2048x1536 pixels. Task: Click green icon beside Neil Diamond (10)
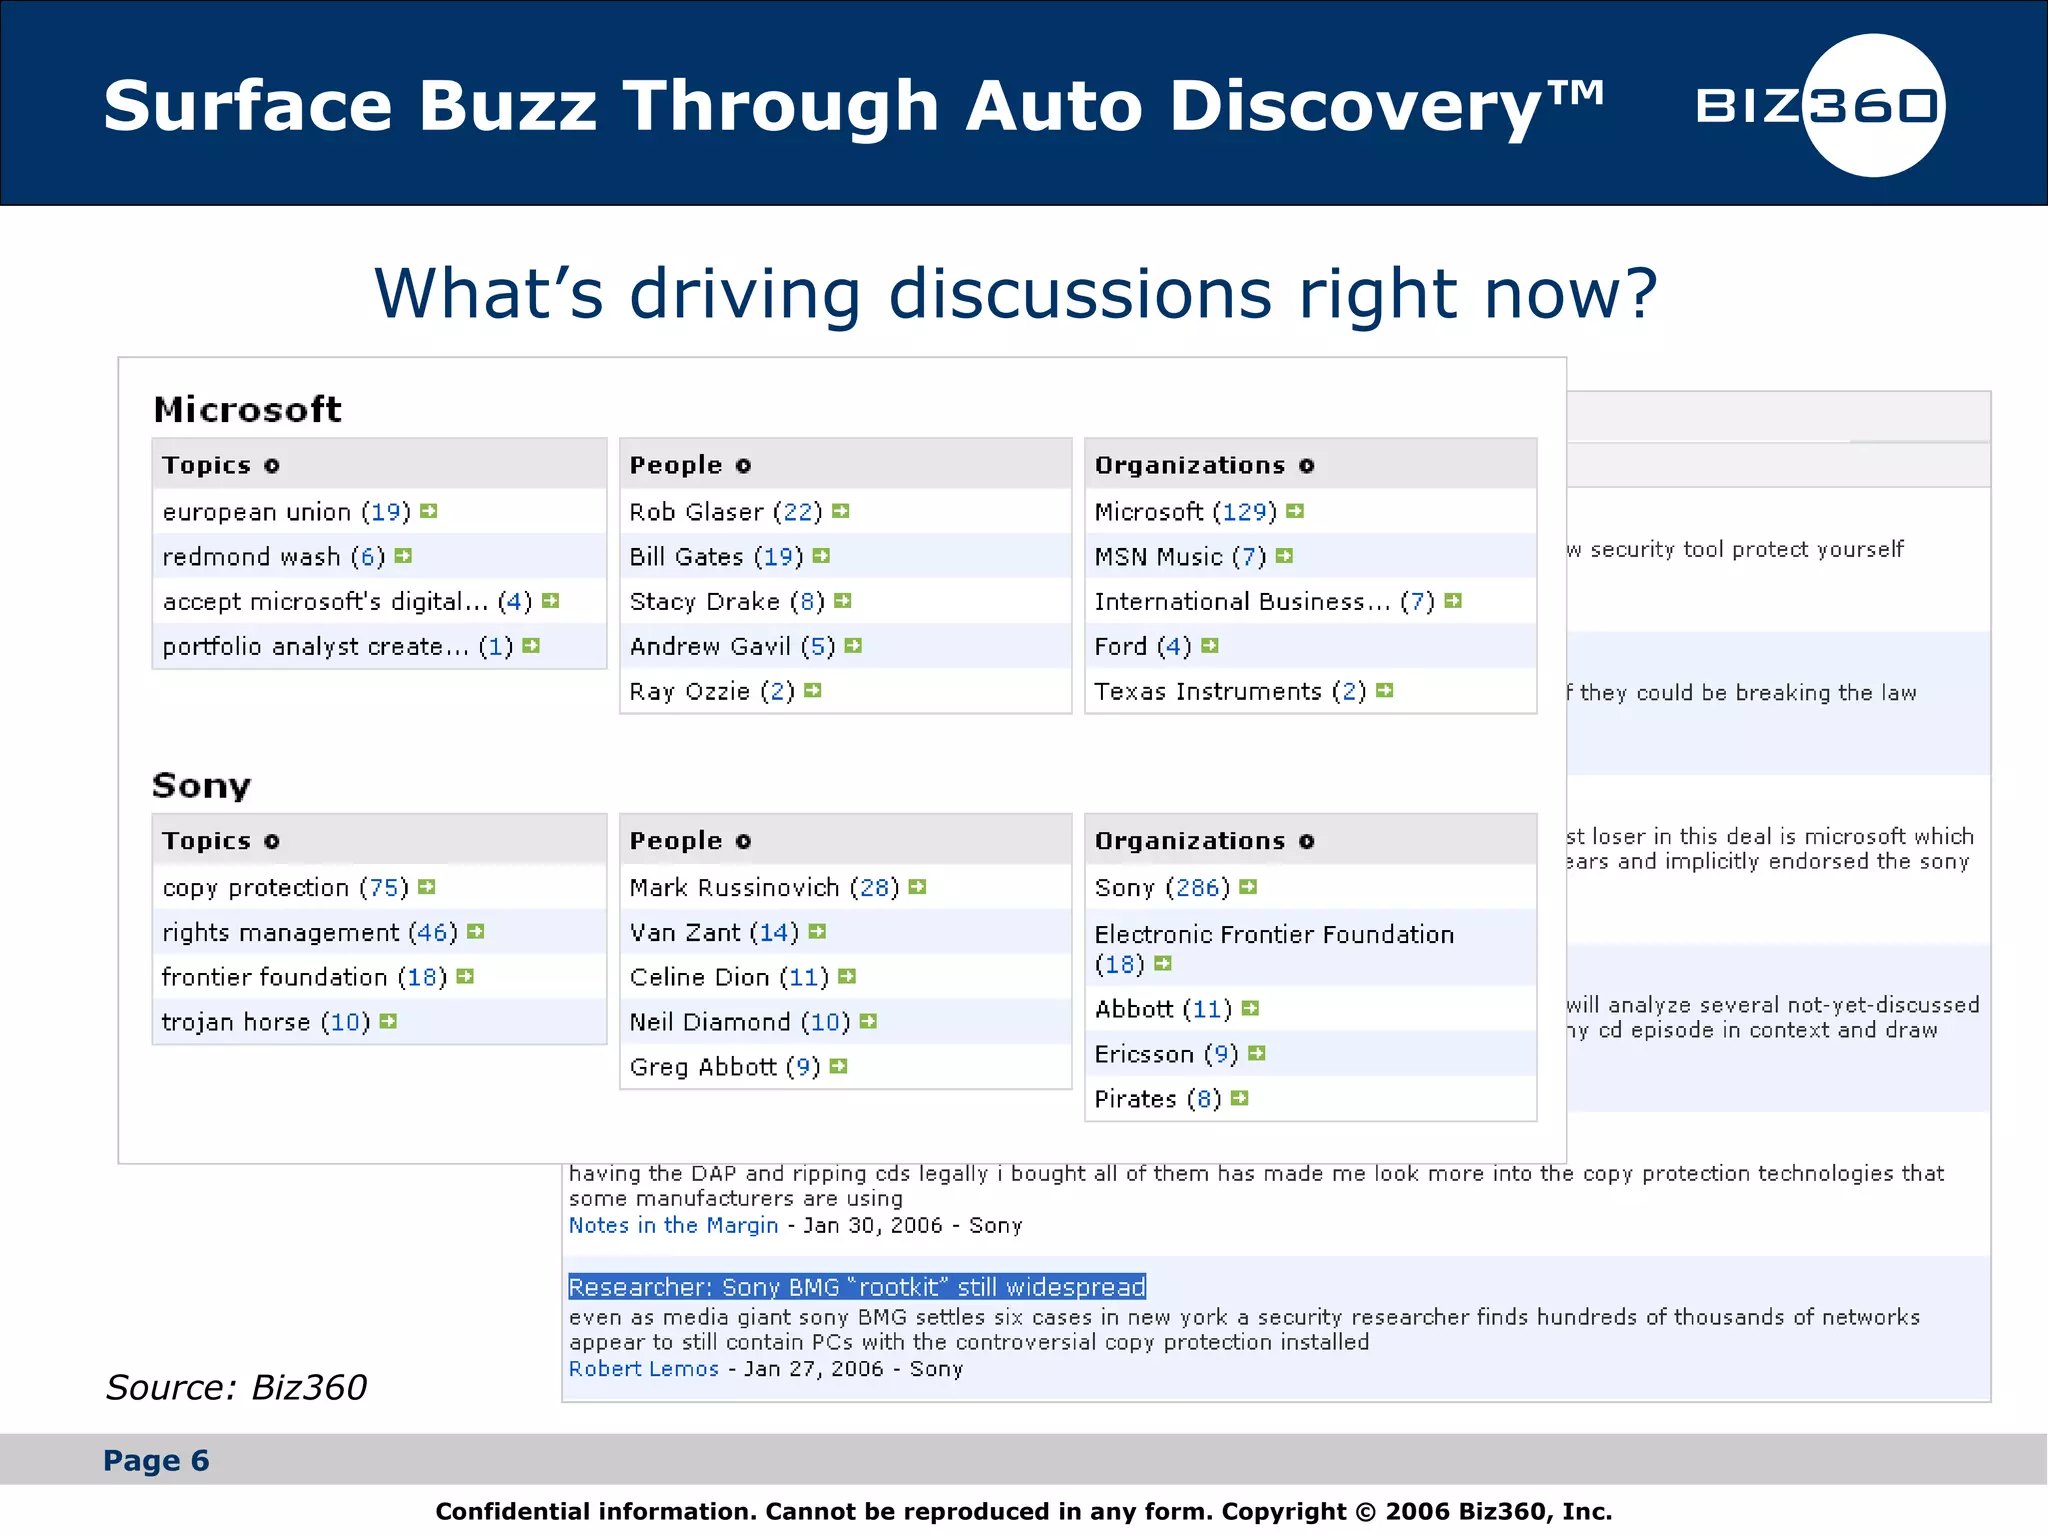tap(868, 1022)
